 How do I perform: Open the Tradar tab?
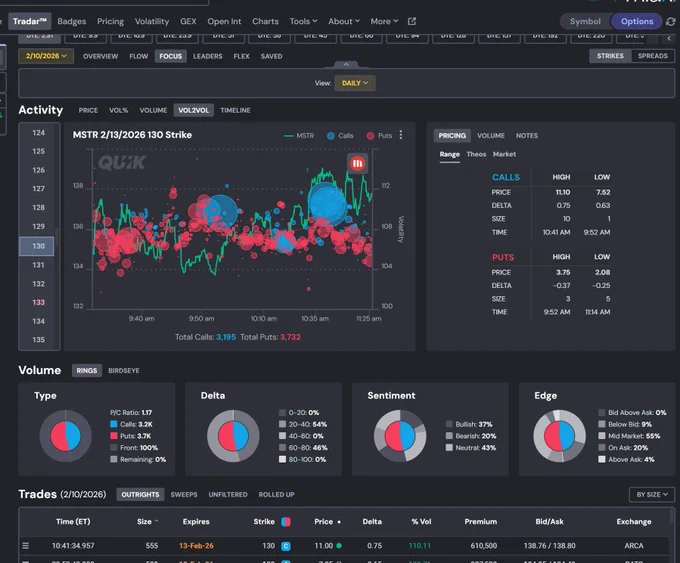coord(29,21)
